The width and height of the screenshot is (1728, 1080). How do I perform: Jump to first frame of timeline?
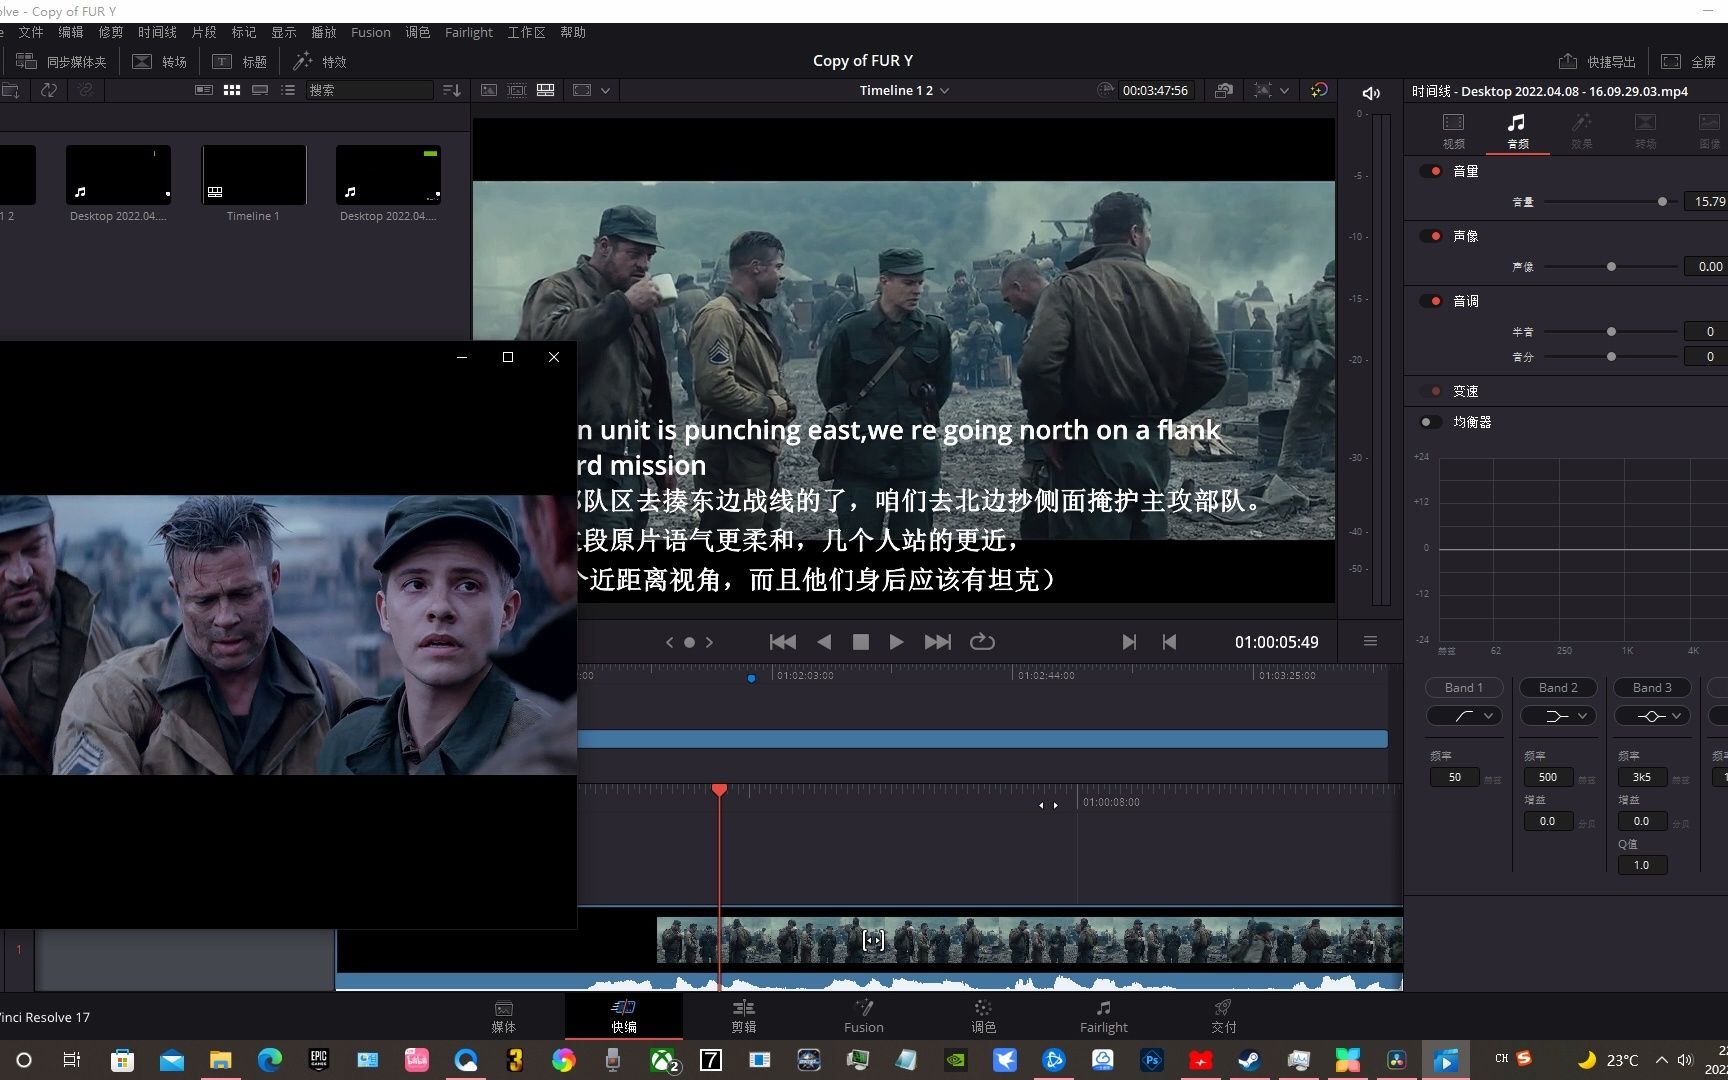click(x=782, y=642)
